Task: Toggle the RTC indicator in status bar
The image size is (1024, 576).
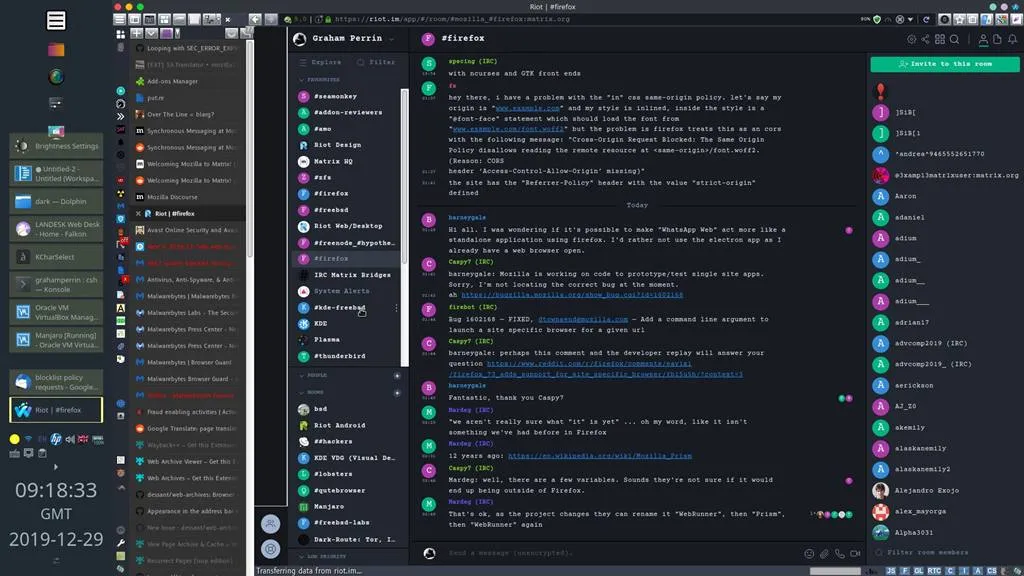Action: click(x=934, y=571)
